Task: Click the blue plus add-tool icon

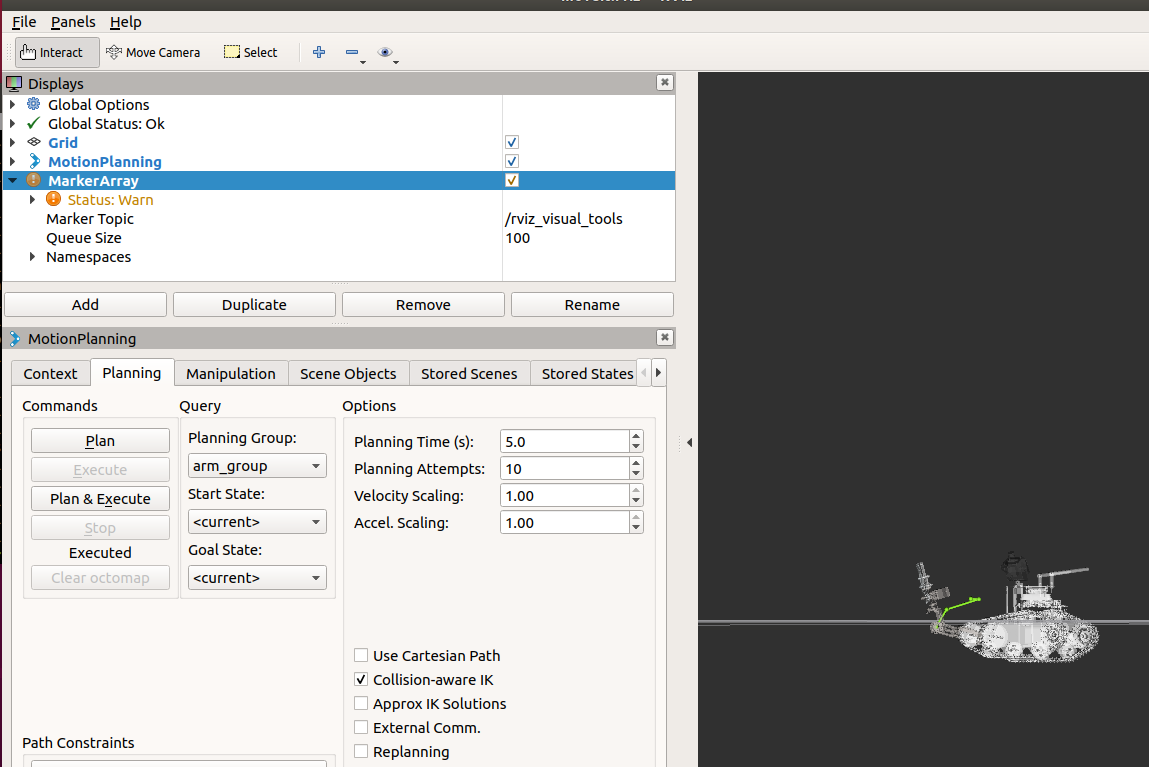Action: click(x=319, y=52)
